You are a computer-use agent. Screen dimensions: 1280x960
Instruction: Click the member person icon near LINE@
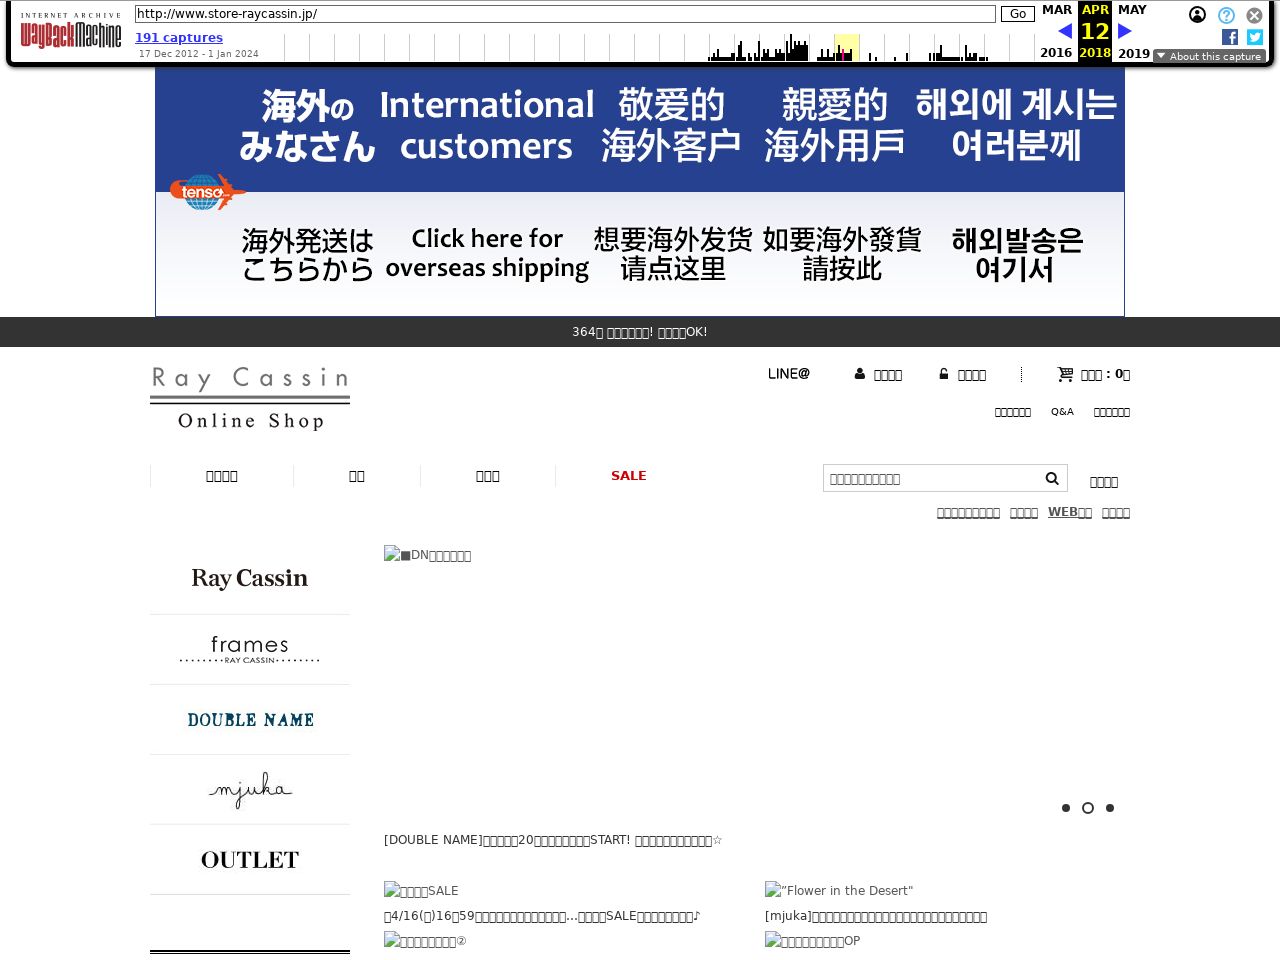click(x=859, y=374)
